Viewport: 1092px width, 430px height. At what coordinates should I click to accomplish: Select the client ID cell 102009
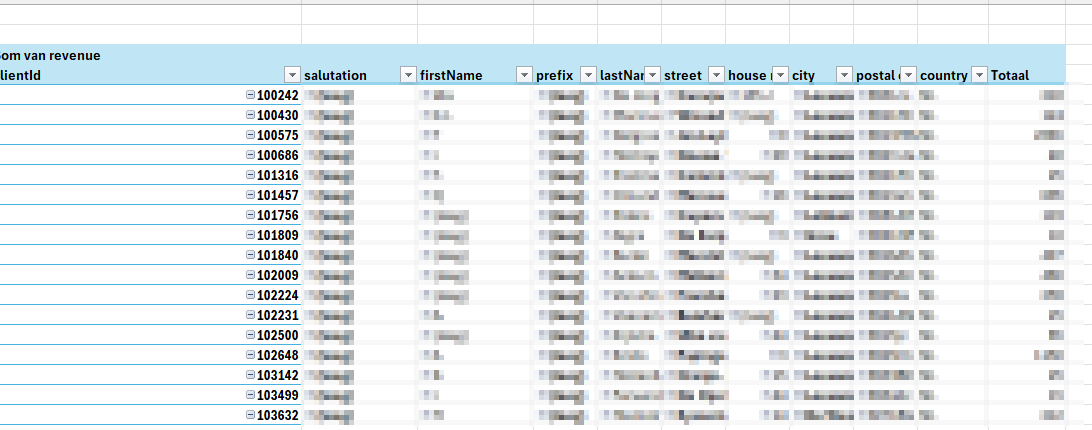(x=278, y=275)
